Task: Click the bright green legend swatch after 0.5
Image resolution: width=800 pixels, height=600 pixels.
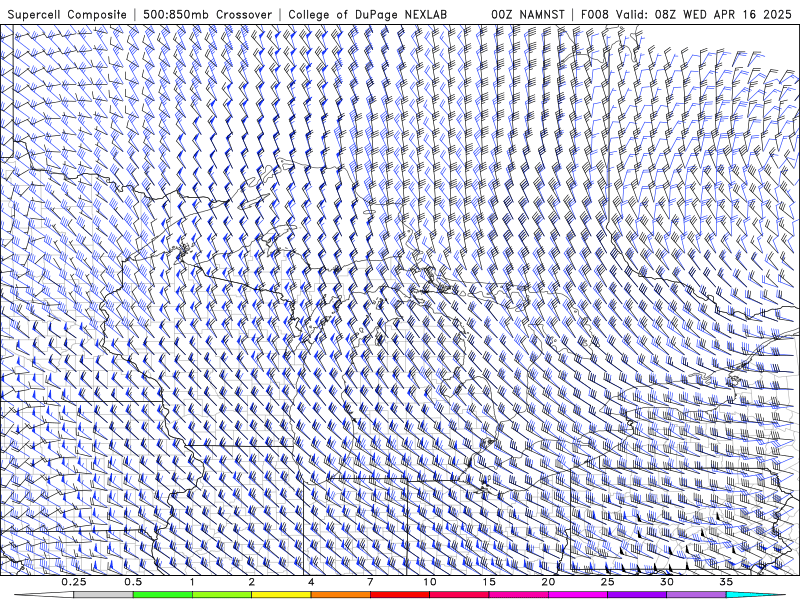Action: 162,595
